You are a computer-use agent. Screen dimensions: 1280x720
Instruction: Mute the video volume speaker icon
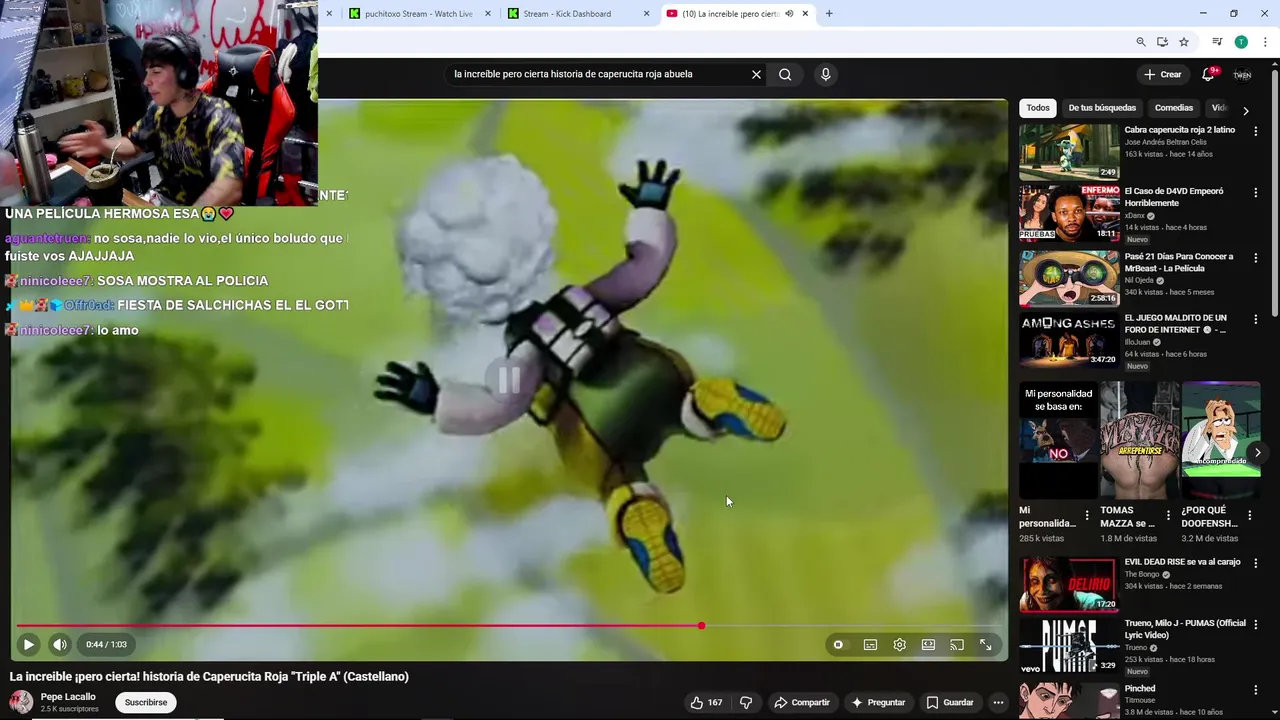tap(60, 645)
